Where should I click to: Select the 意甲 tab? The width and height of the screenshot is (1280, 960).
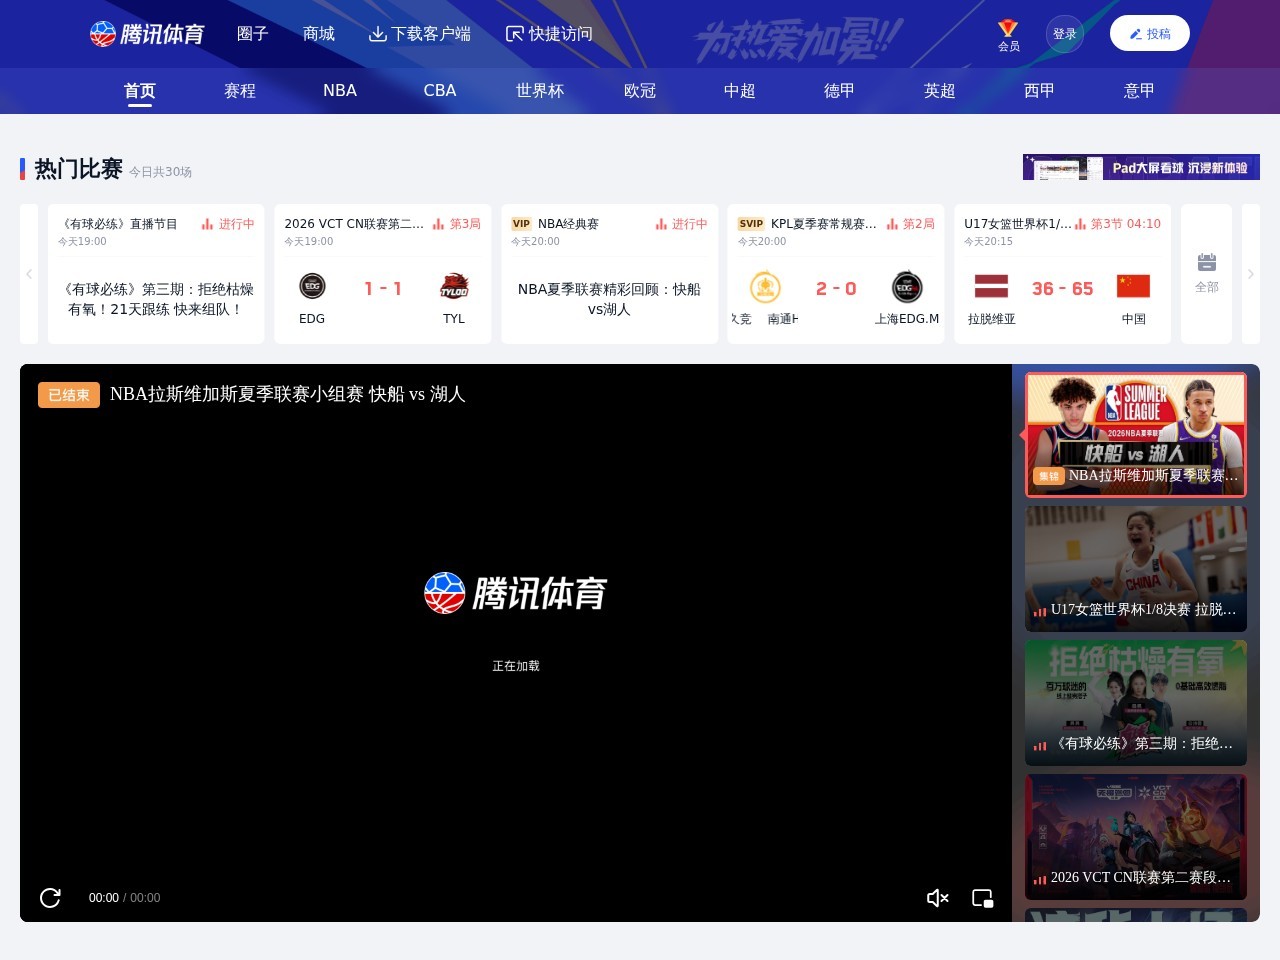coord(1140,91)
